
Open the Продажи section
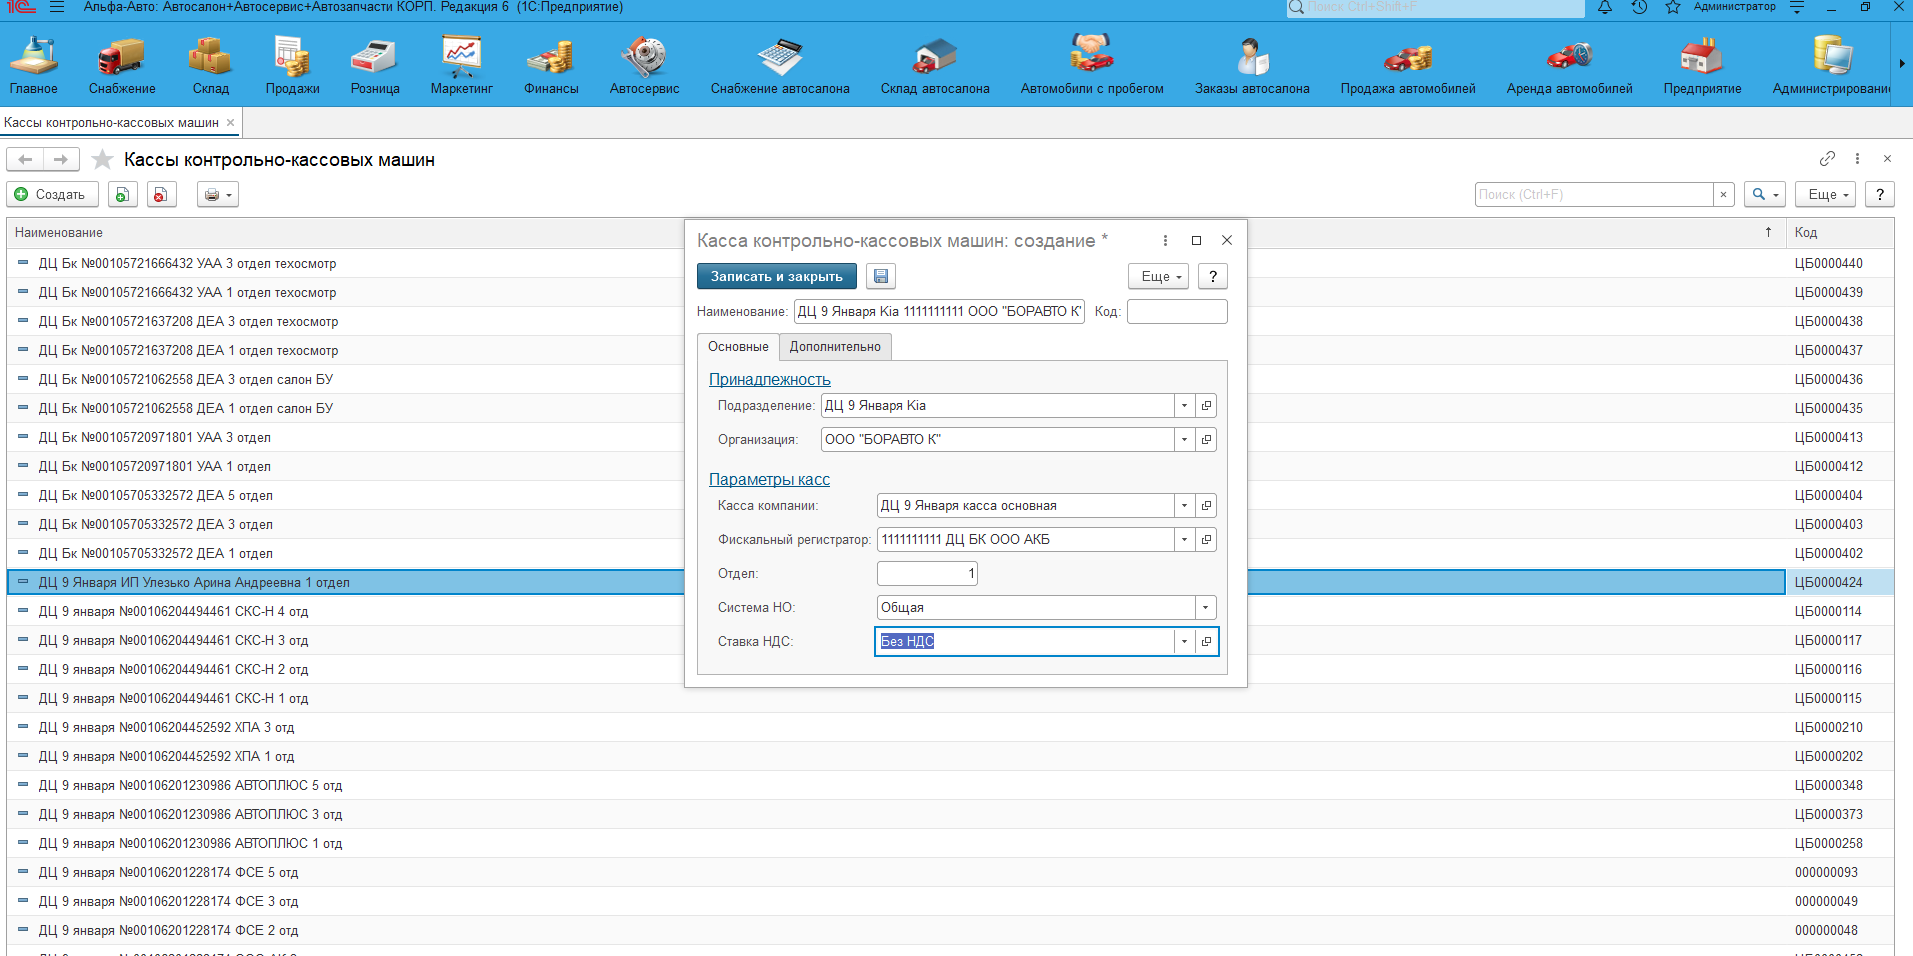coord(293,66)
